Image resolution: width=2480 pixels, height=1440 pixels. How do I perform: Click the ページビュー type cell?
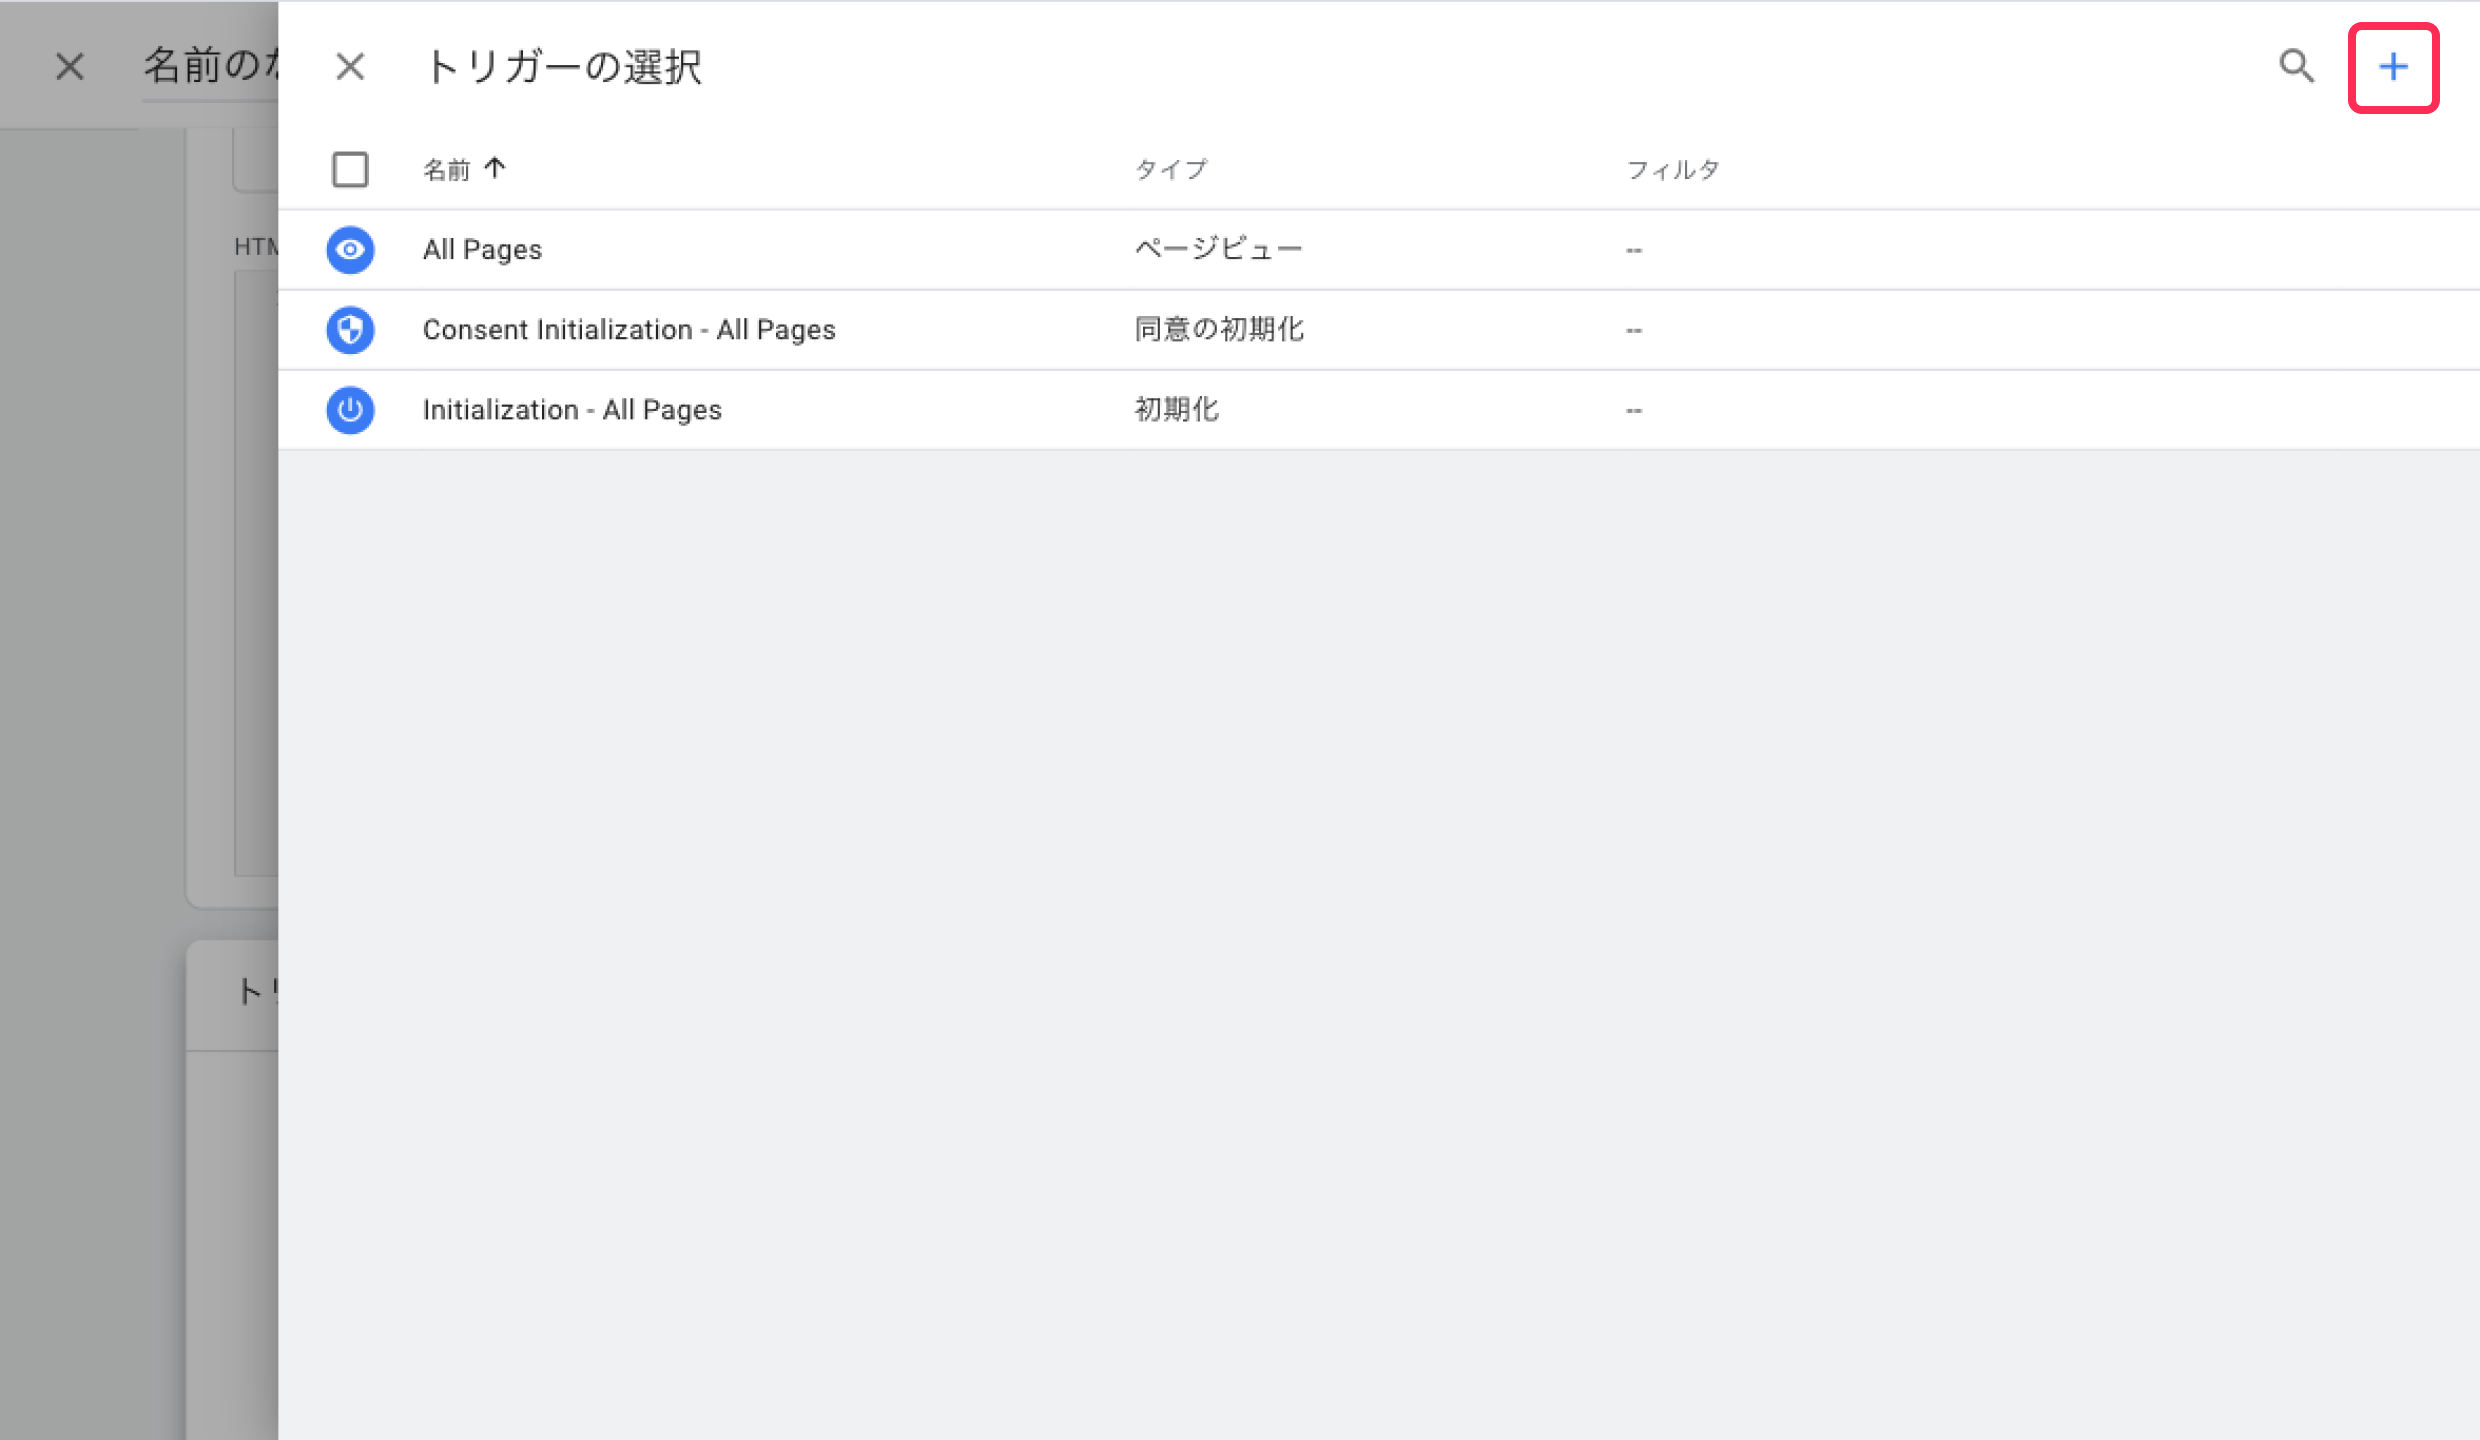click(x=1218, y=249)
